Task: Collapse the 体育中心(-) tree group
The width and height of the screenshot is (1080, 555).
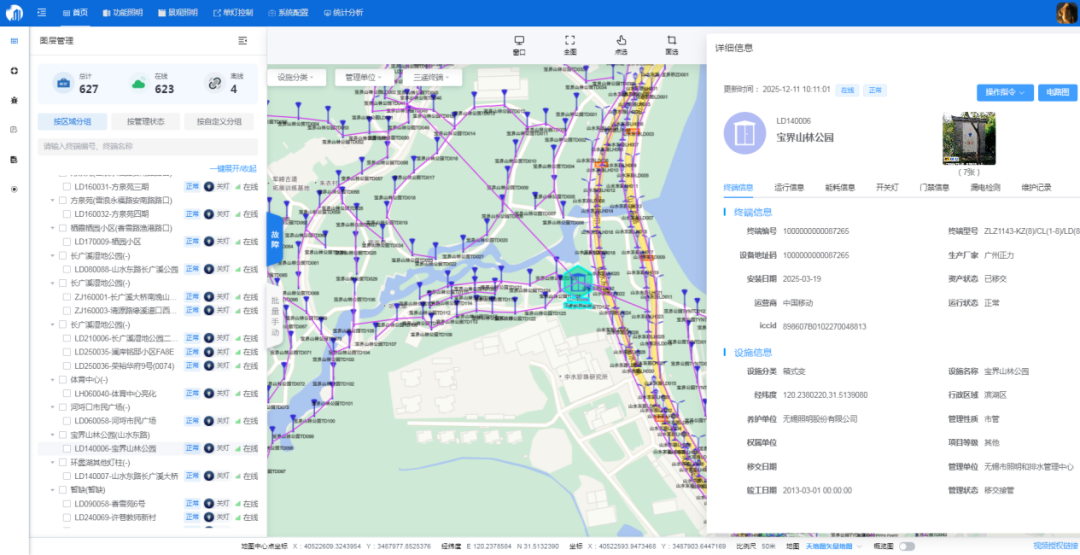Action: click(x=53, y=380)
